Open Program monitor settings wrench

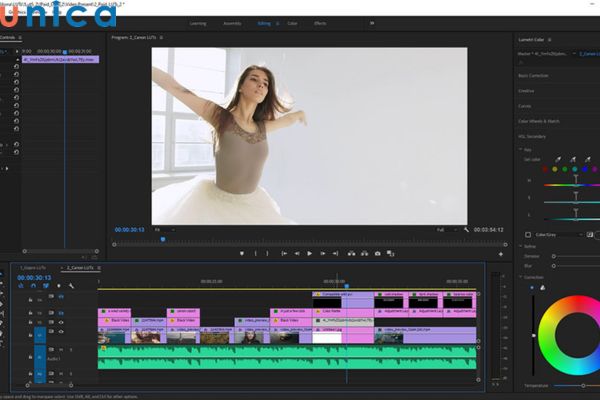(466, 230)
